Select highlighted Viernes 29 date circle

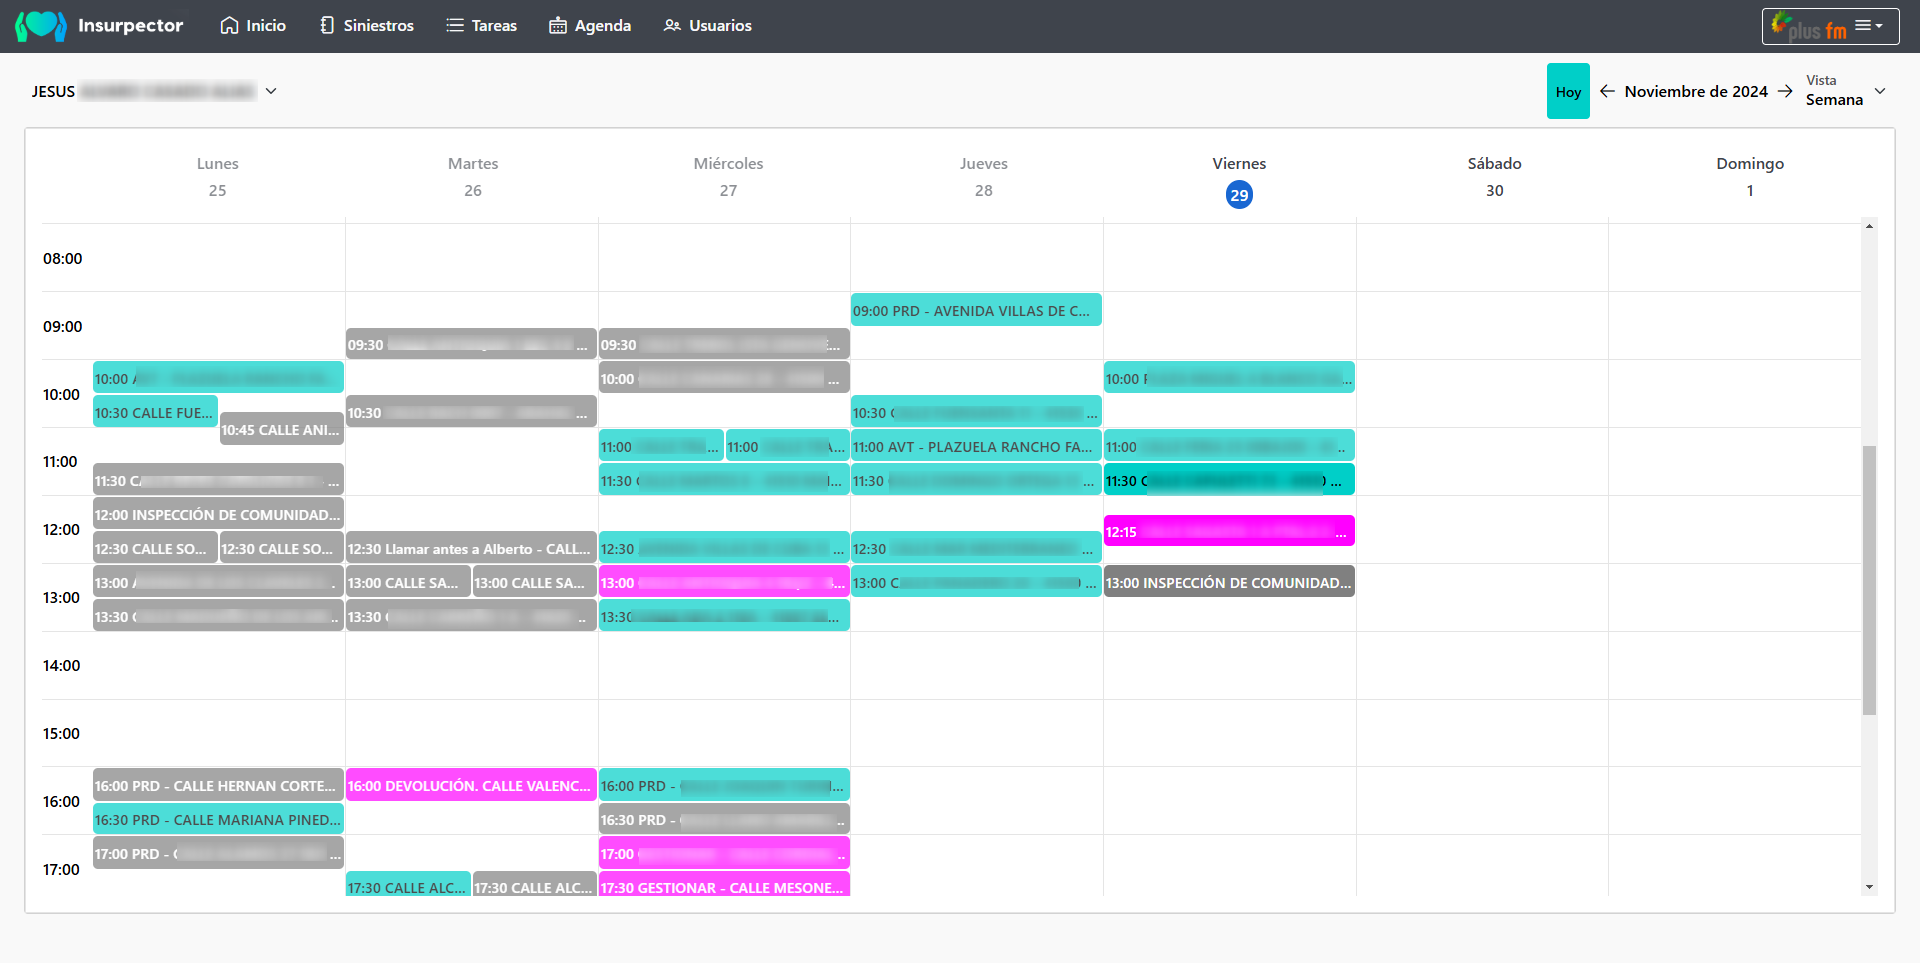click(1239, 195)
